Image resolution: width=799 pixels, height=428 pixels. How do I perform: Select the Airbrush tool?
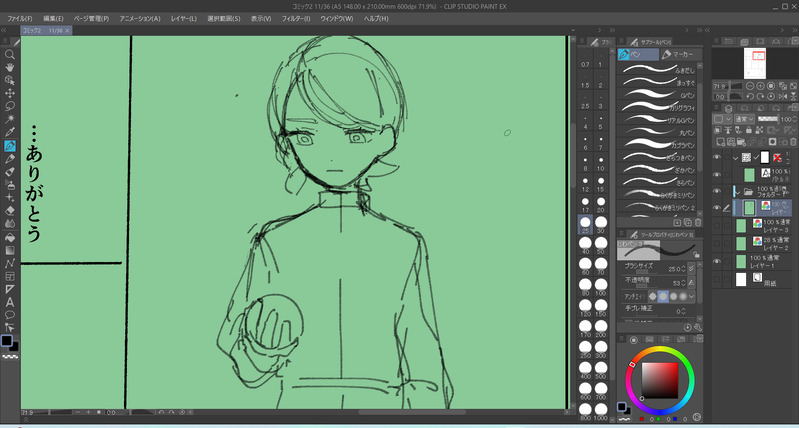click(10, 184)
